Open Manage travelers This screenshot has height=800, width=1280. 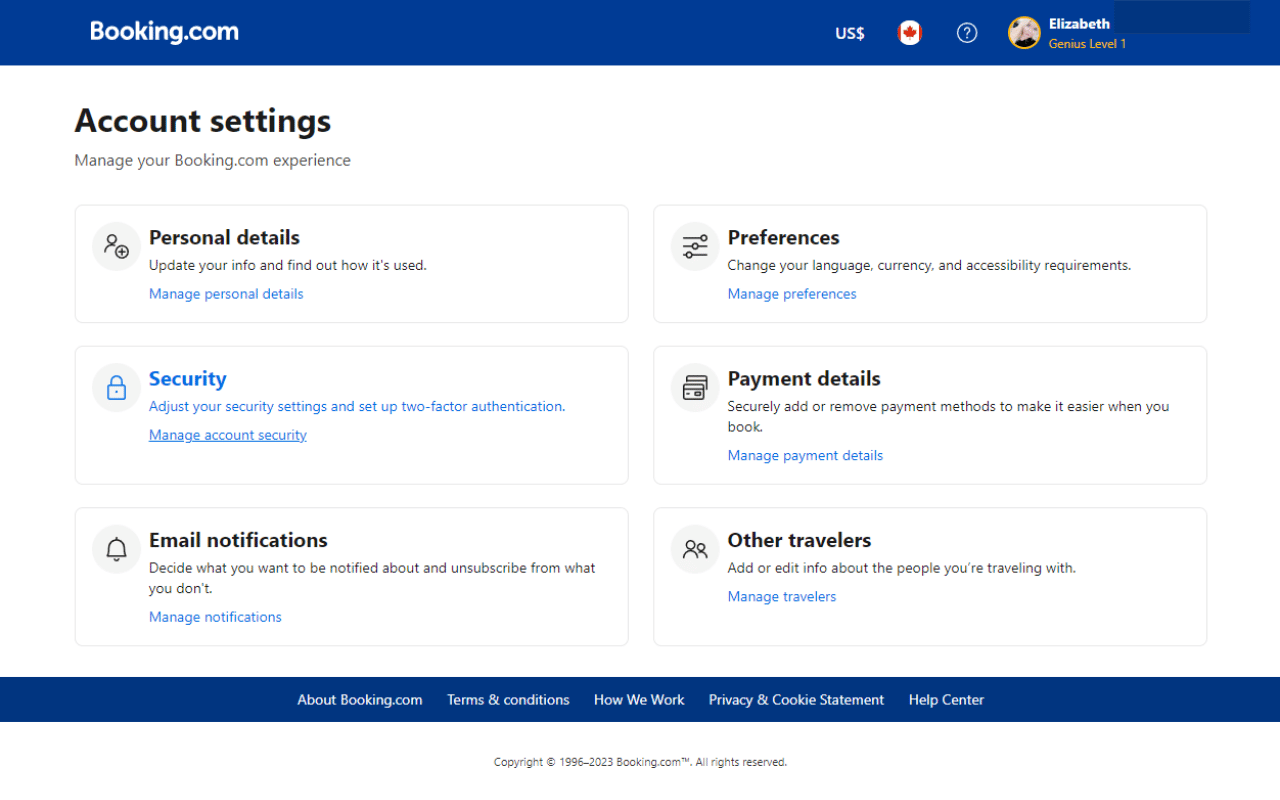pyautogui.click(x=781, y=596)
